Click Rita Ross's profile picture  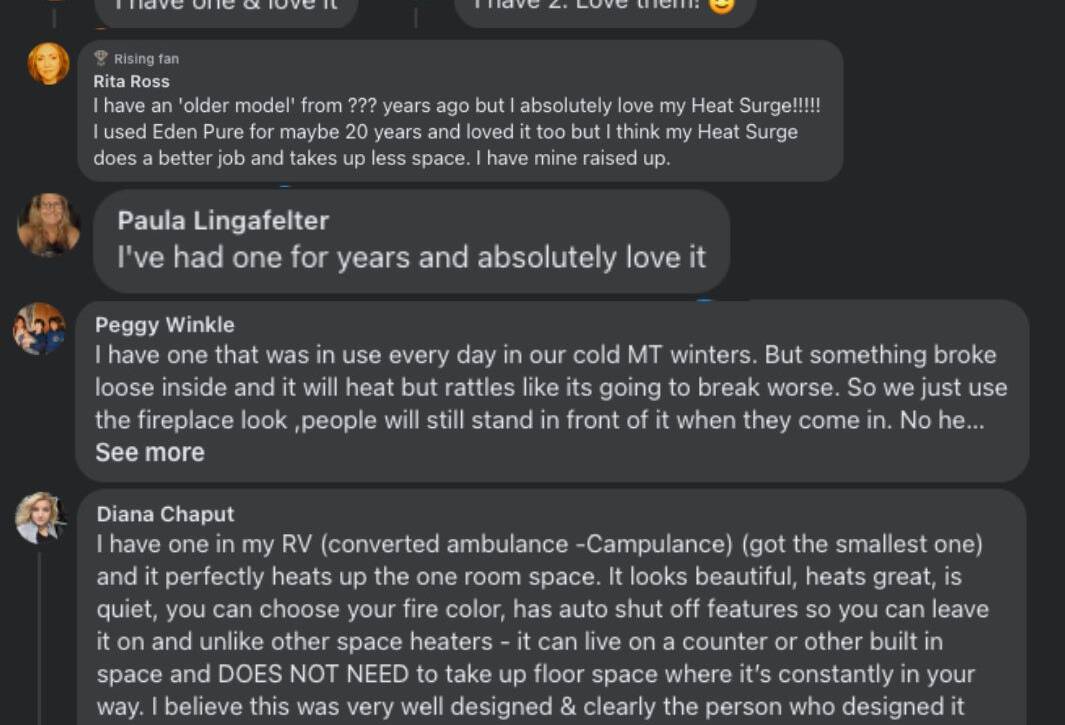[x=48, y=64]
